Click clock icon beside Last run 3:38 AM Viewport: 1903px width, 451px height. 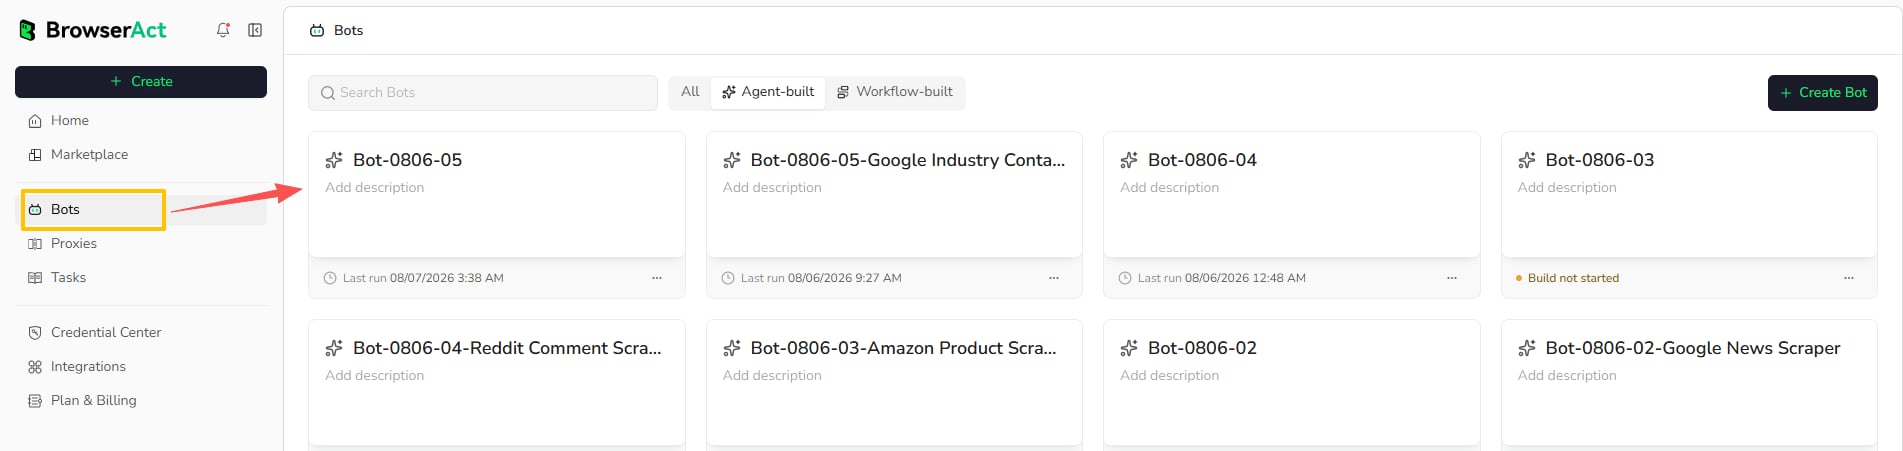point(330,278)
